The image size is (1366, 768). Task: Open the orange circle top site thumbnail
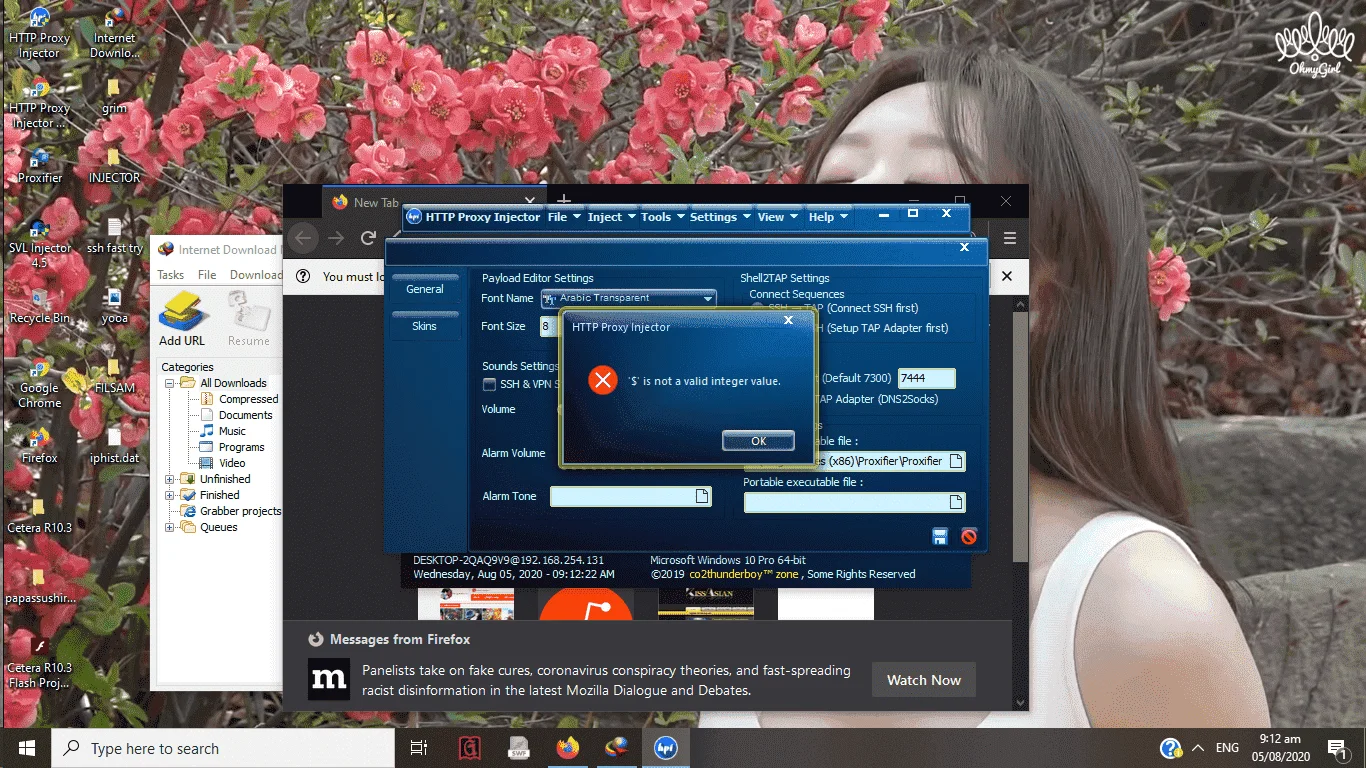[x=586, y=603]
